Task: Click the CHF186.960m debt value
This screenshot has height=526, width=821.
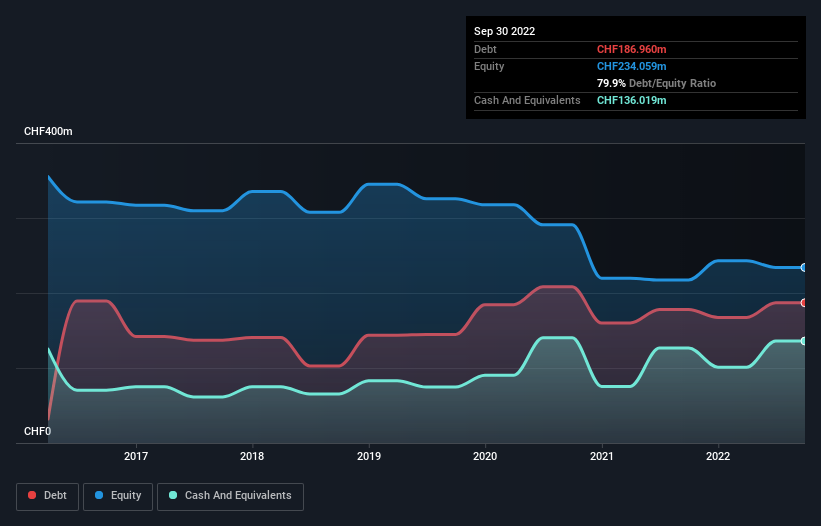Action: [631, 49]
